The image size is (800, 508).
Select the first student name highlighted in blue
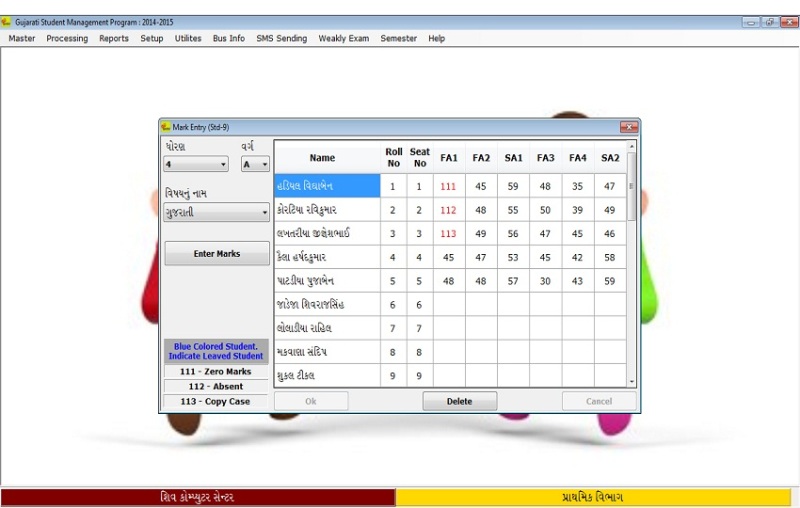[327, 186]
